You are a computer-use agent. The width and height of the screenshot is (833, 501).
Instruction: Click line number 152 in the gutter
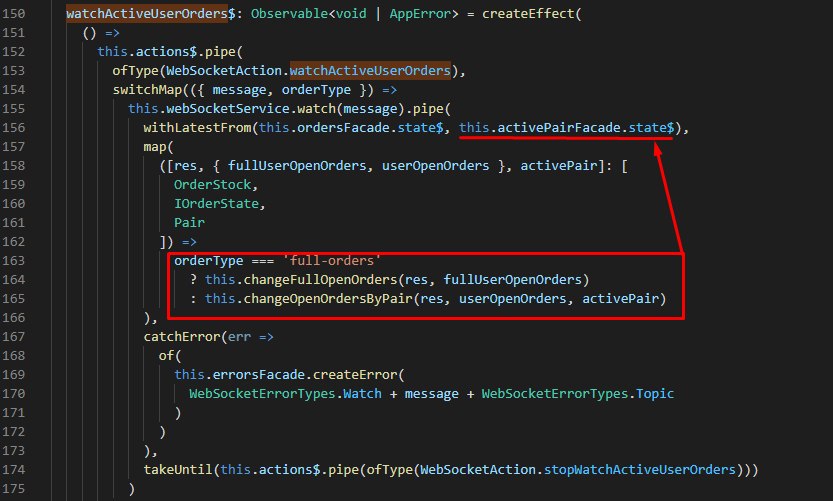(x=13, y=52)
